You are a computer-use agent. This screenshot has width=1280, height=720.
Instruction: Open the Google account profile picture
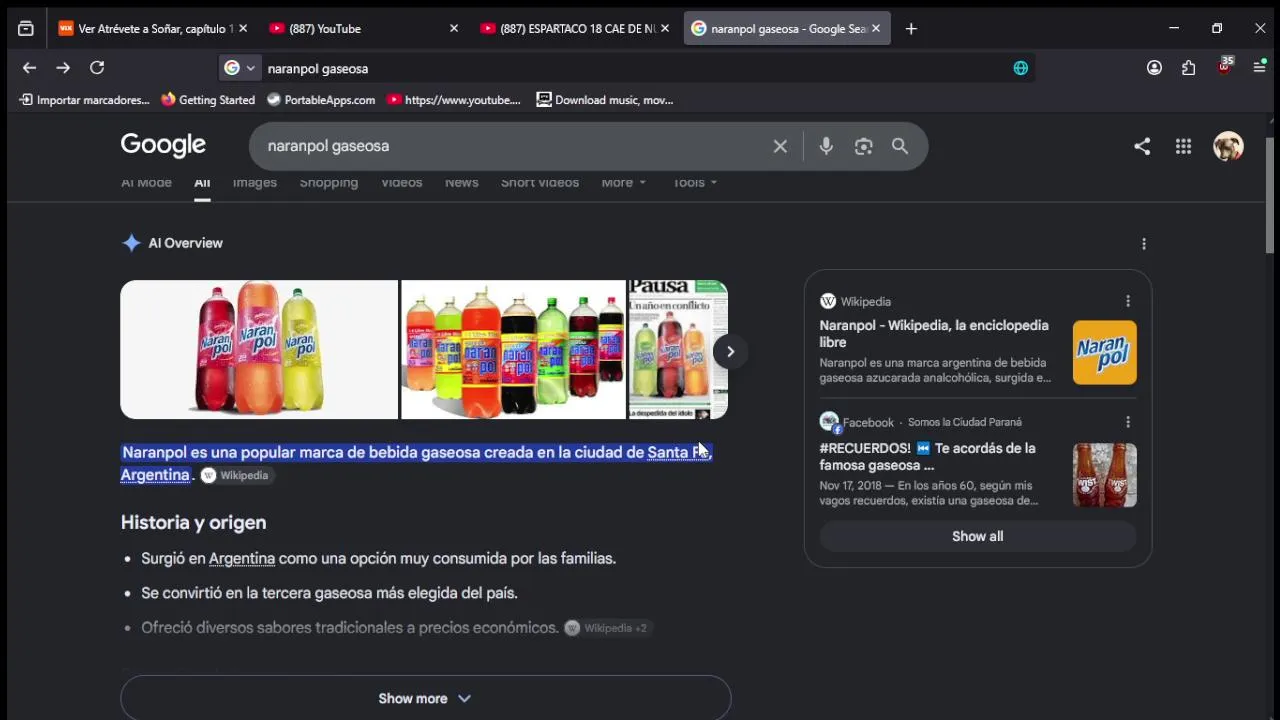(1228, 146)
